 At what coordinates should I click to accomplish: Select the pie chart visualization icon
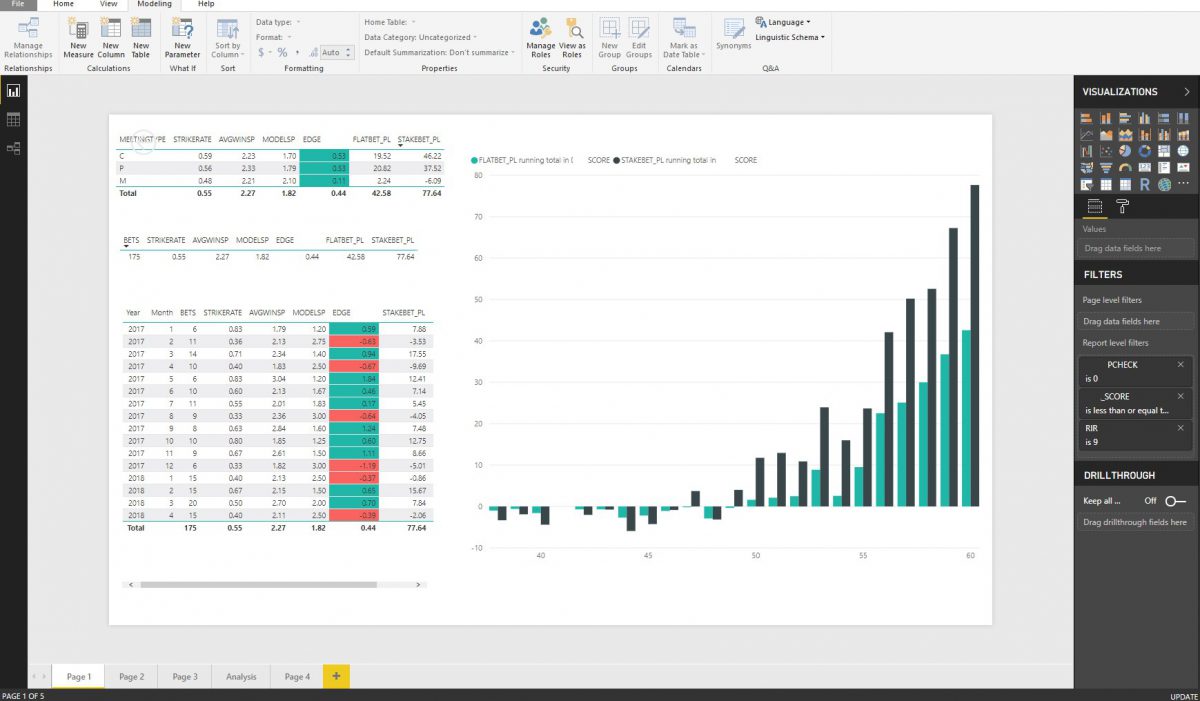1126,151
